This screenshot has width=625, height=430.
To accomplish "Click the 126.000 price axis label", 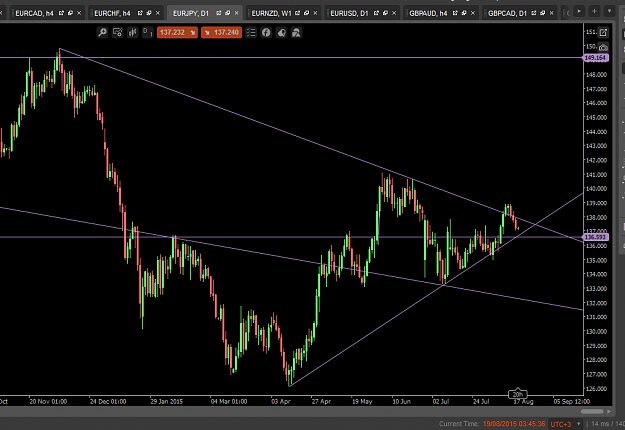I will click(596, 389).
